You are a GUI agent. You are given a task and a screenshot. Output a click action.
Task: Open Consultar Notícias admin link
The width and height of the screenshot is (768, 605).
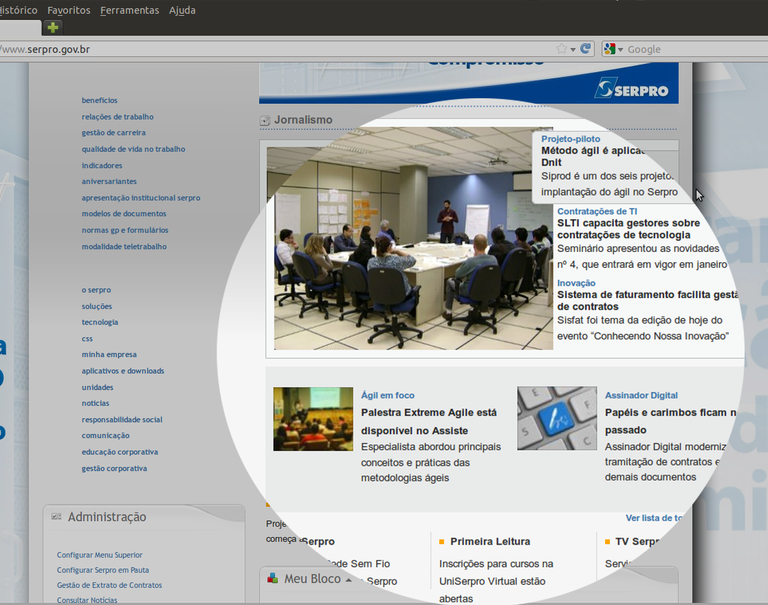click(x=87, y=600)
